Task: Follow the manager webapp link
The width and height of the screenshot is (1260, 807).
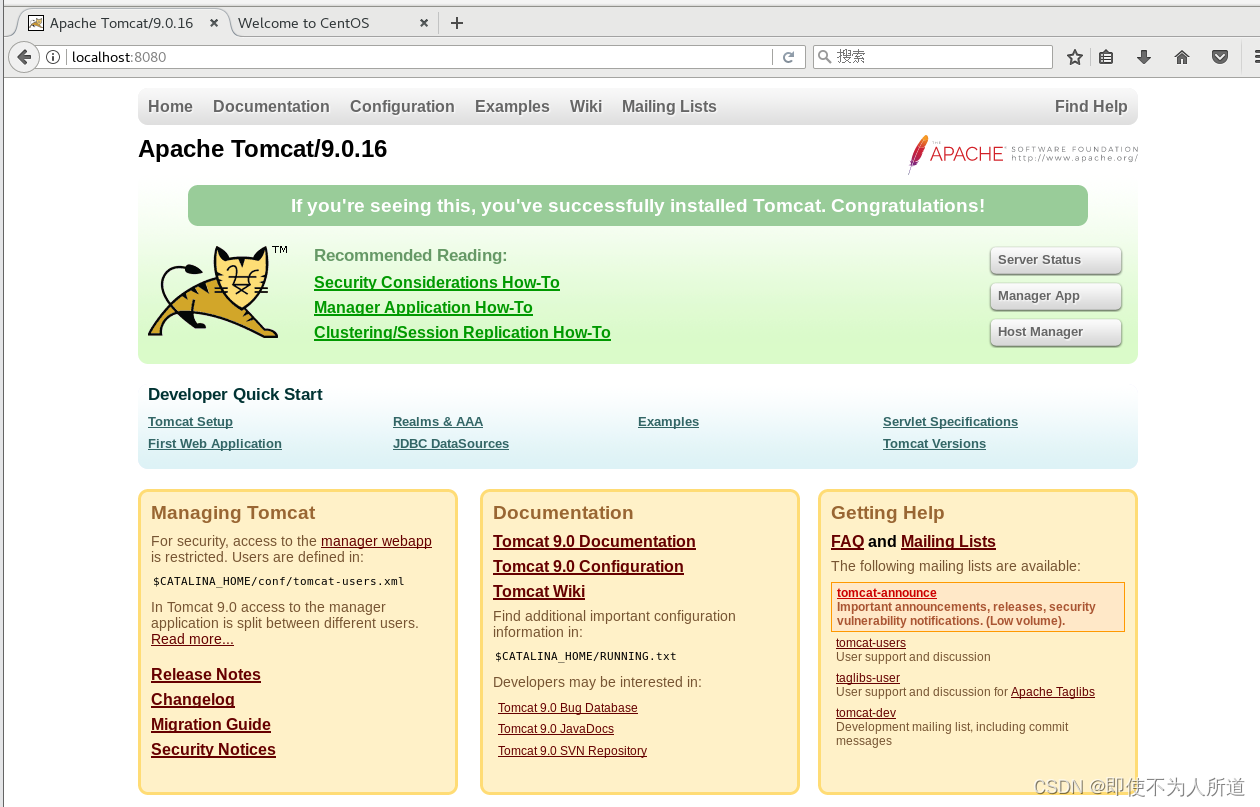Action: pyautogui.click(x=376, y=541)
